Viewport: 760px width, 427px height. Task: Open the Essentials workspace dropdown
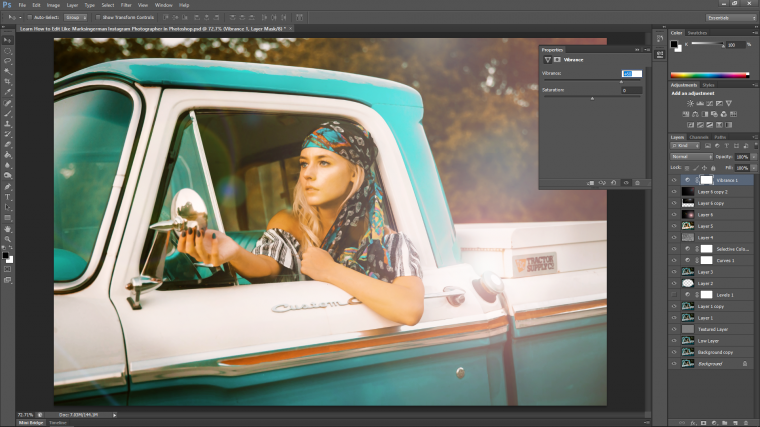pyautogui.click(x=731, y=17)
